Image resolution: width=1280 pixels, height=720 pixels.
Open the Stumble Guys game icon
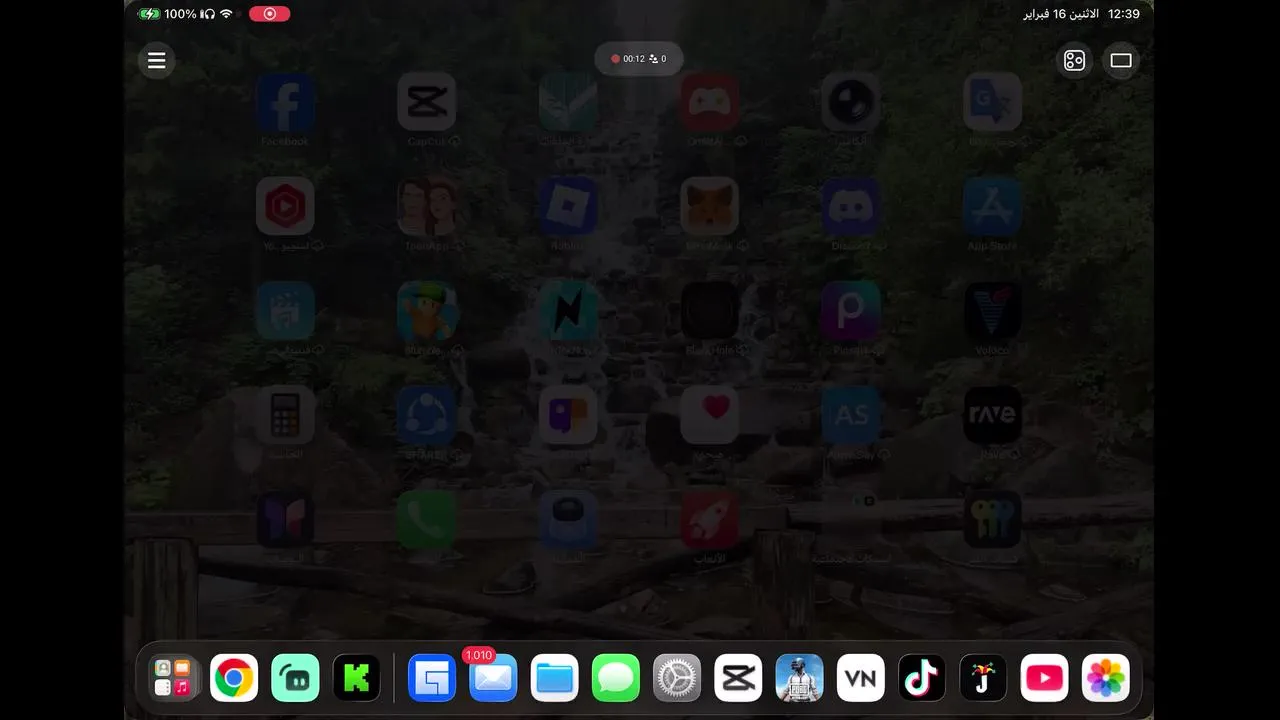[427, 310]
